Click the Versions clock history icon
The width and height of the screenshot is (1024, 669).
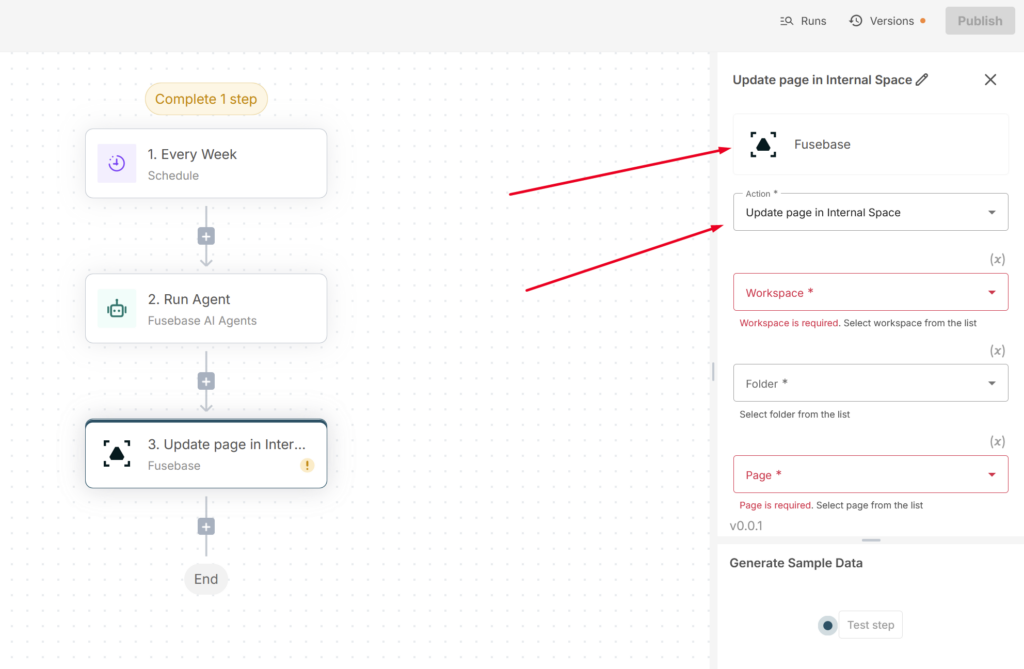856,21
